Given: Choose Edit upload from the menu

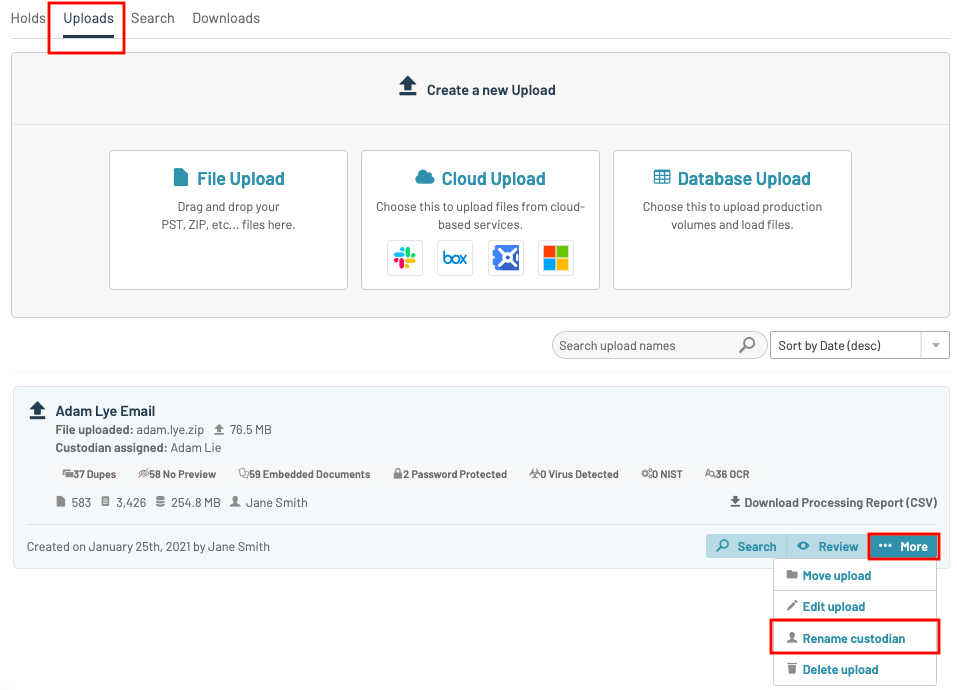Looking at the screenshot, I should (x=854, y=606).
